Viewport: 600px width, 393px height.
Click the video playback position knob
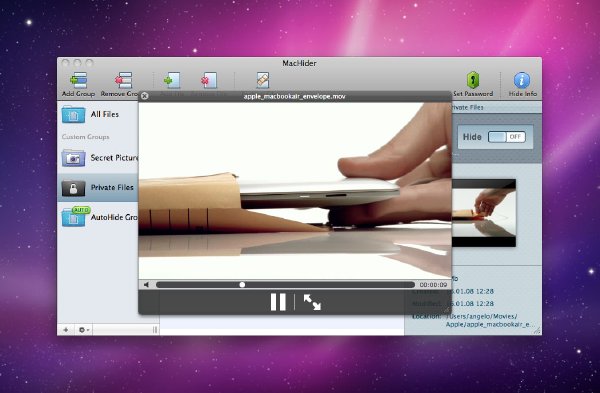[242, 285]
